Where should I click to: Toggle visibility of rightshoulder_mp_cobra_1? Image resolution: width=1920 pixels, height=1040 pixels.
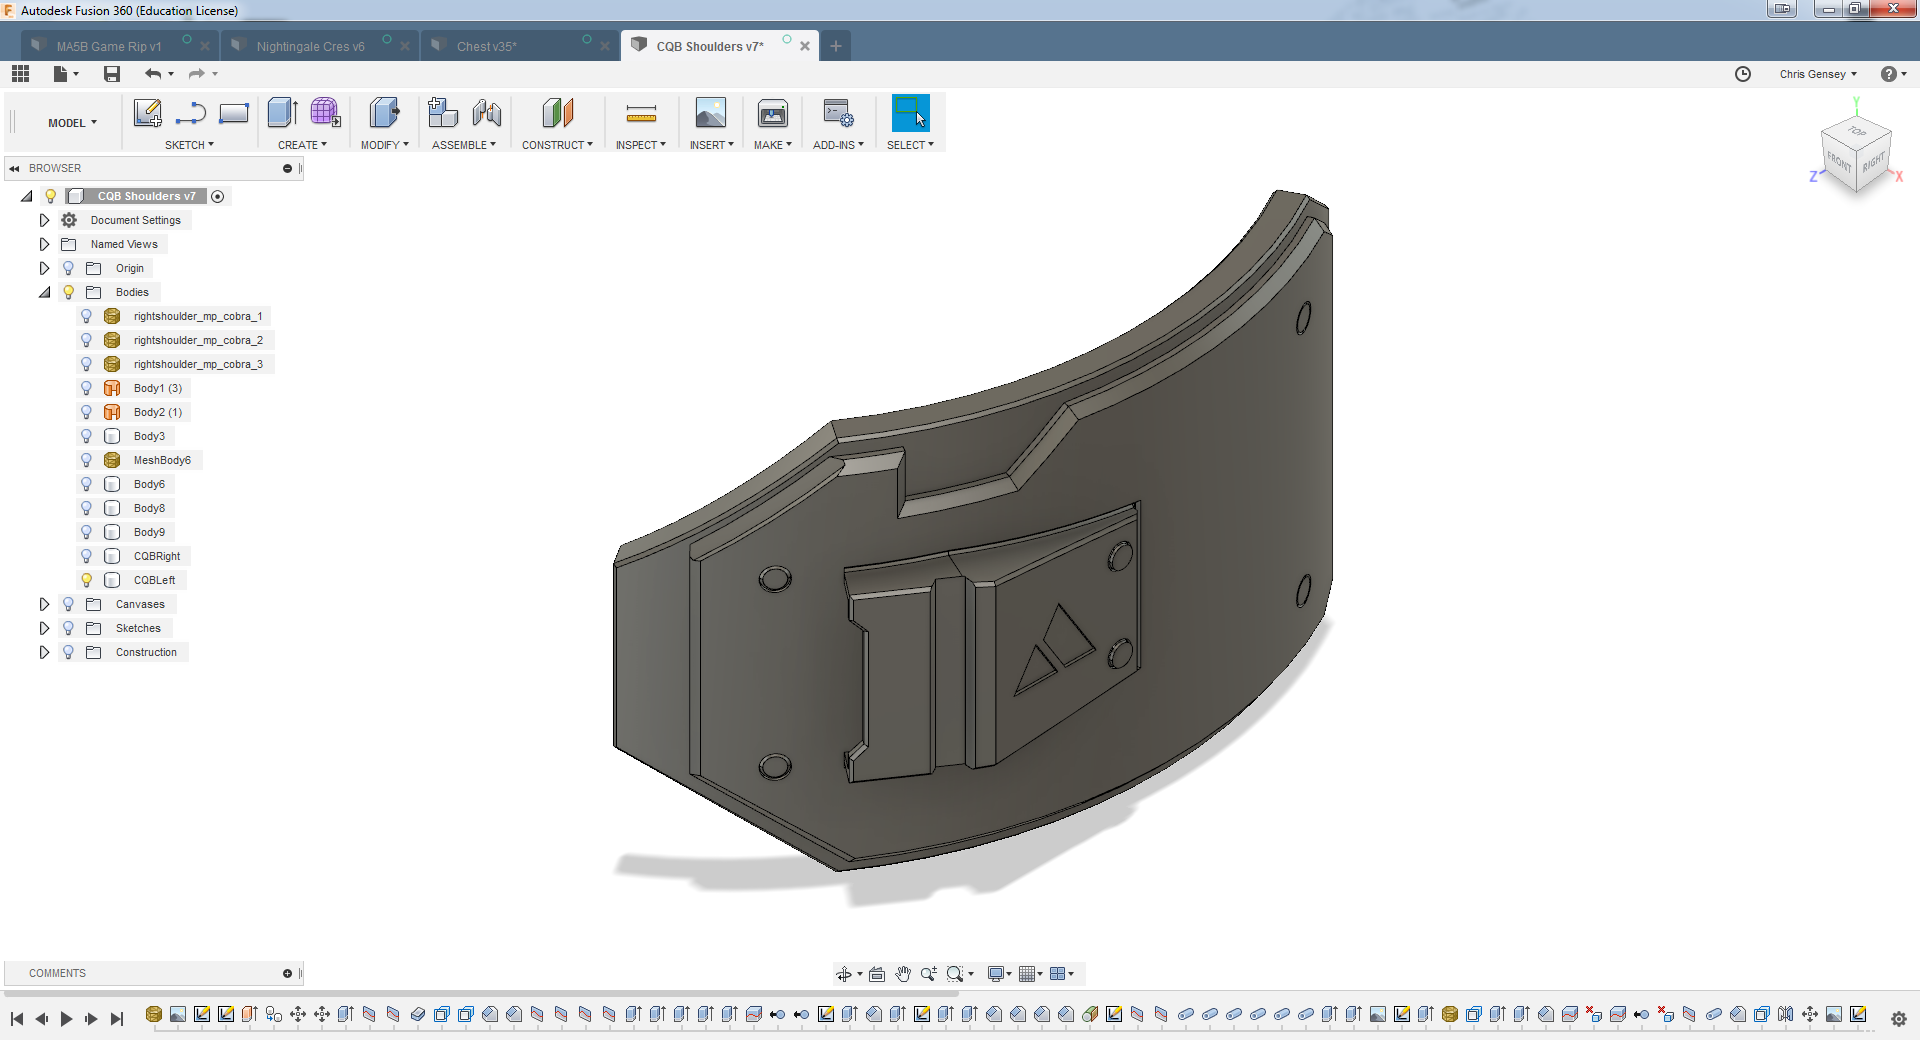(87, 316)
